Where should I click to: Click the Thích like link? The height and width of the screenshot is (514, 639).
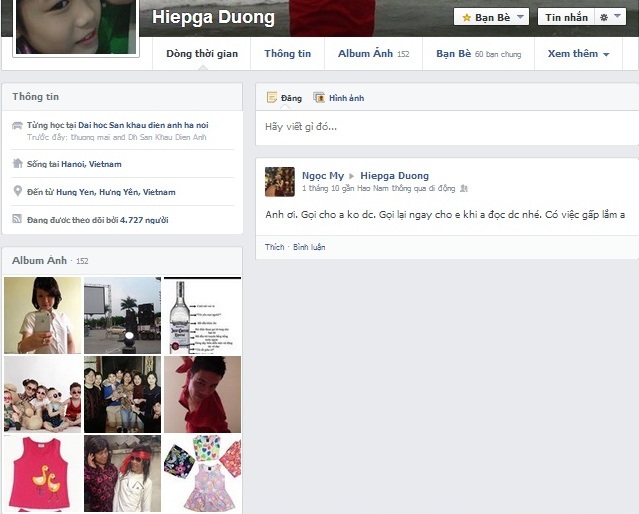[274, 246]
